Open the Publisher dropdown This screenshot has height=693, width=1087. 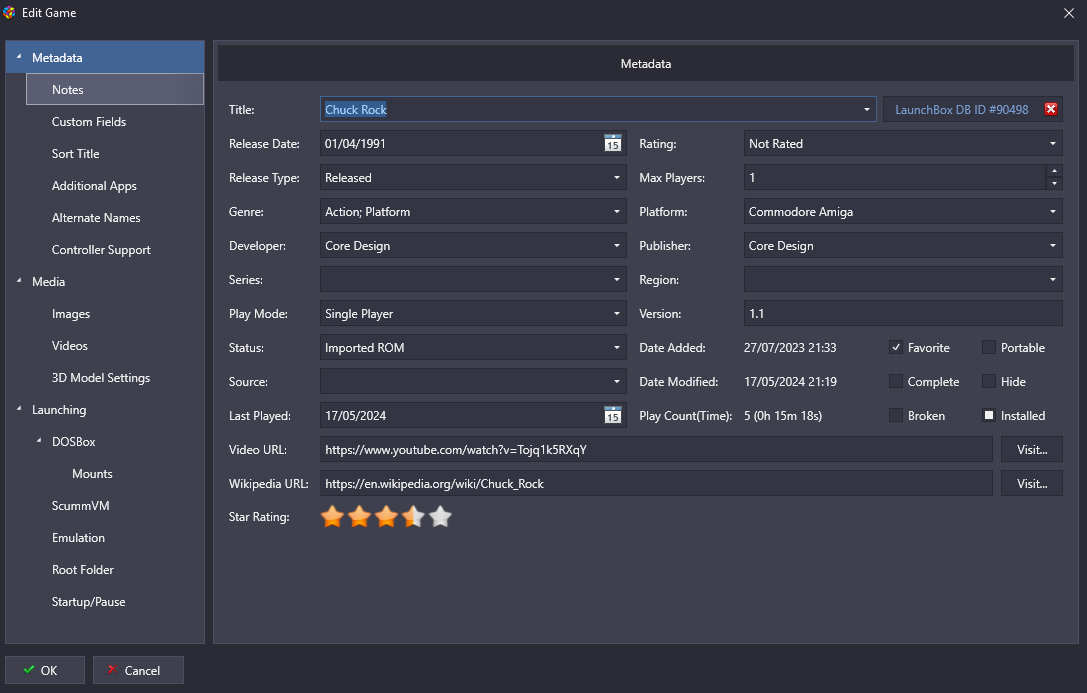pyautogui.click(x=903, y=245)
